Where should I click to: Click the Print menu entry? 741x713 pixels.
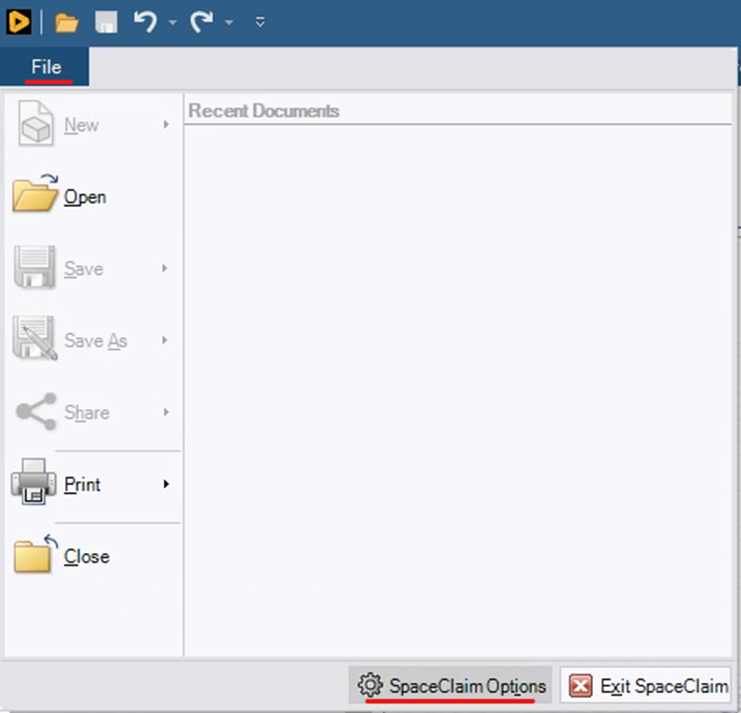(x=83, y=485)
